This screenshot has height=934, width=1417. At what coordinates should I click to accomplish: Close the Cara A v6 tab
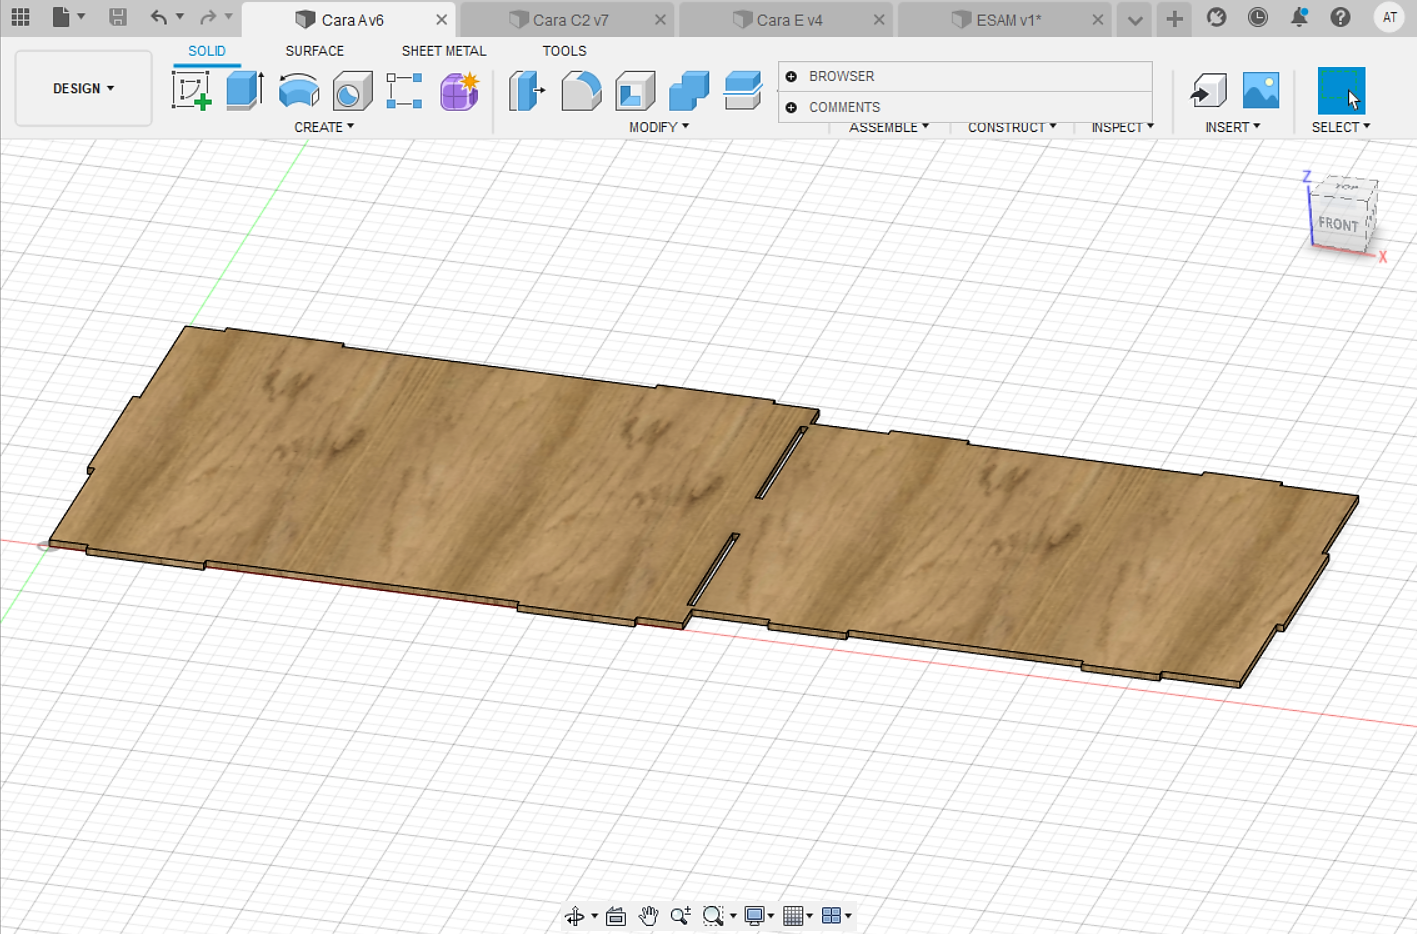tap(441, 20)
